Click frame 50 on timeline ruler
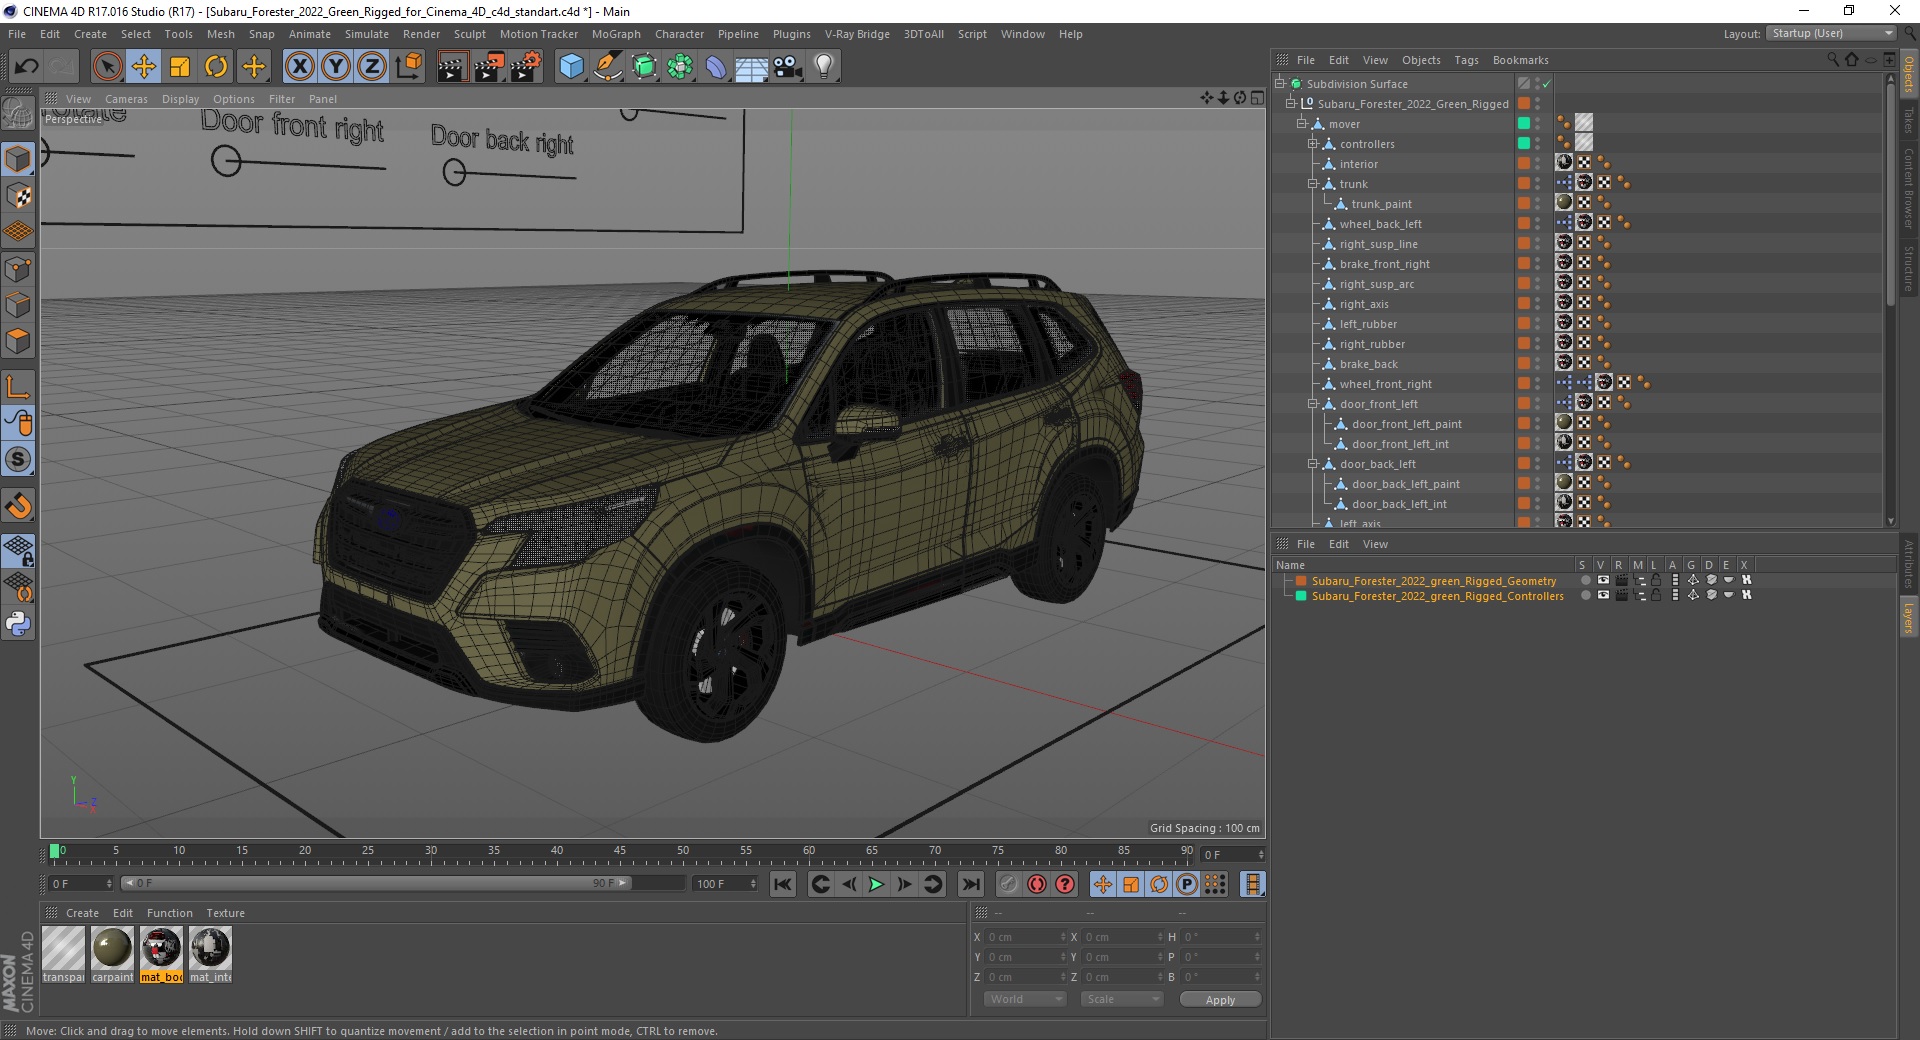Viewport: 1920px width, 1040px height. [683, 853]
